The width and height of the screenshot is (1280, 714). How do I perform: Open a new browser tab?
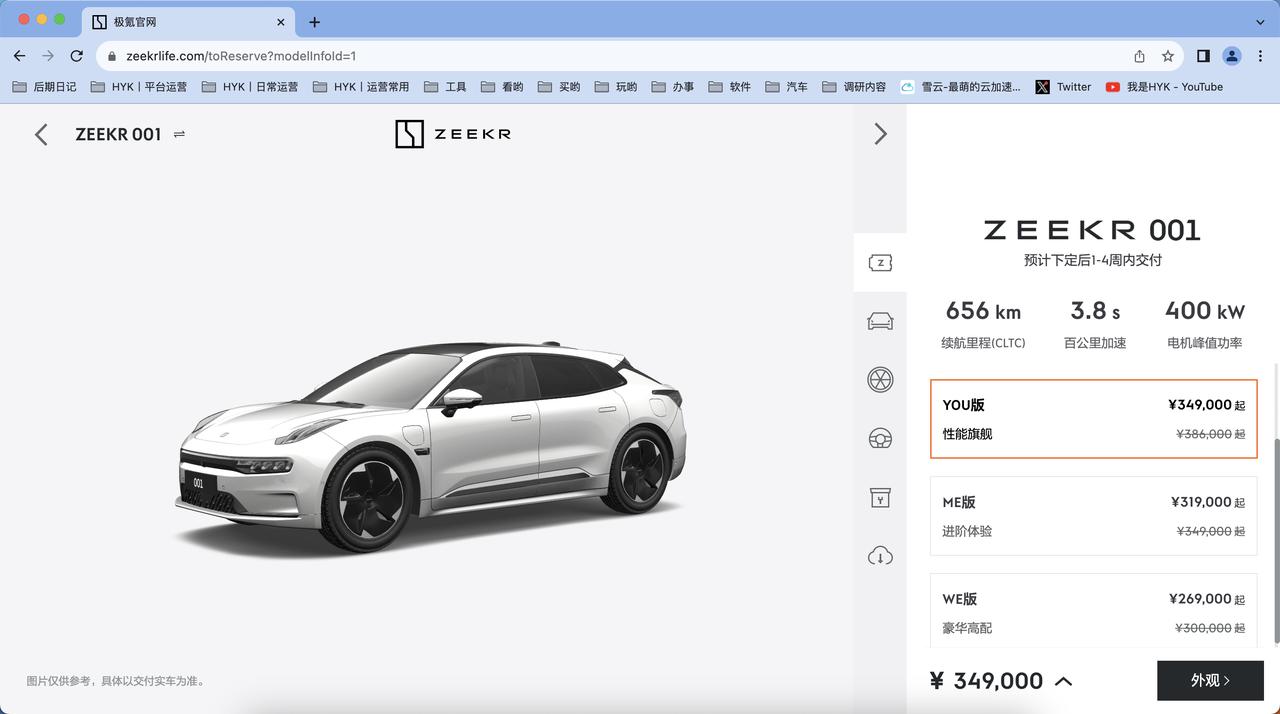pyautogui.click(x=314, y=22)
